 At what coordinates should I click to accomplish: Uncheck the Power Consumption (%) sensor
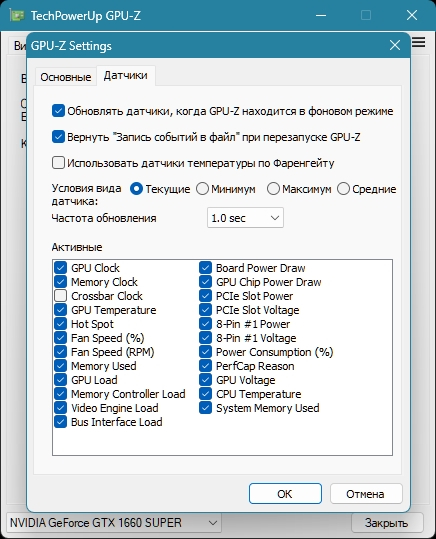[206, 352]
